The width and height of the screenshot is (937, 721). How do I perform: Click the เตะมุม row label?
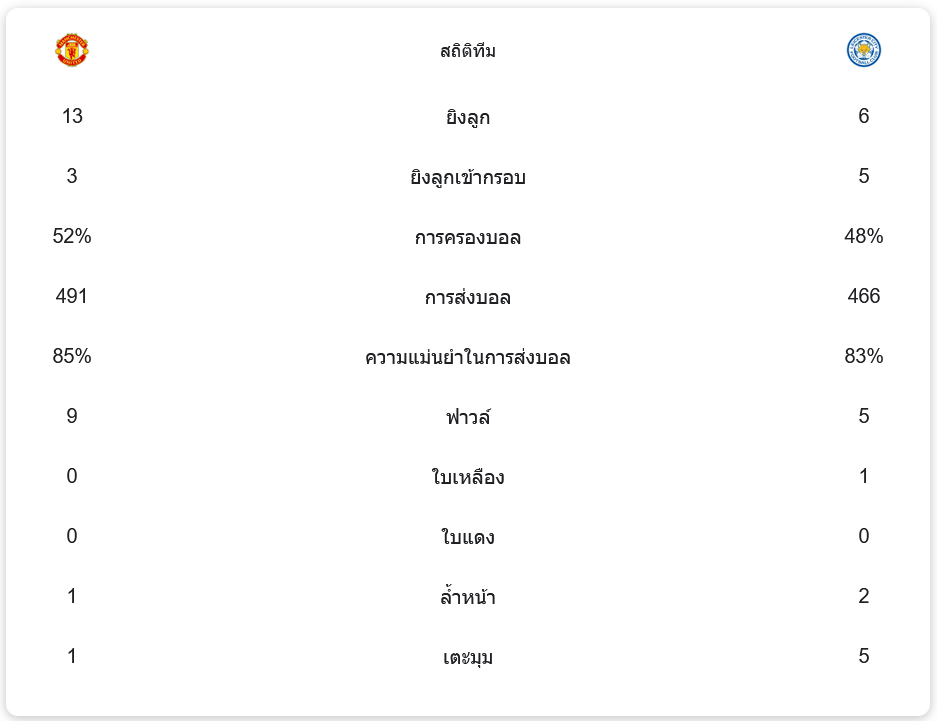point(468,658)
